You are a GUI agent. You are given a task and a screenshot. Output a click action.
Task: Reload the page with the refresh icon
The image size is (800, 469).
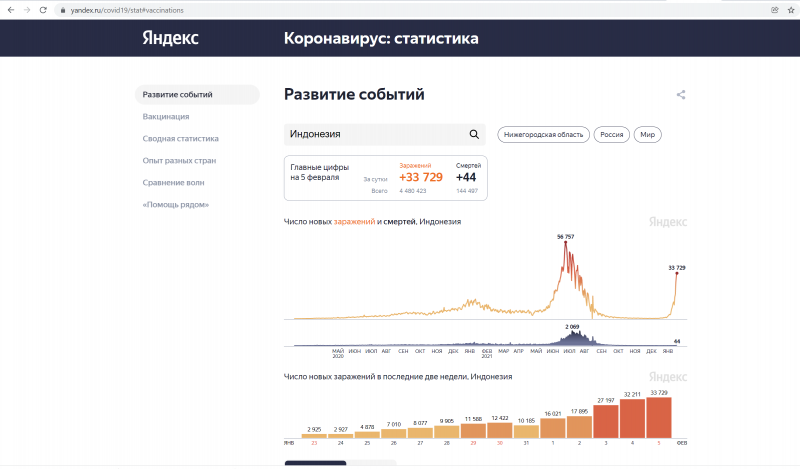click(x=43, y=10)
